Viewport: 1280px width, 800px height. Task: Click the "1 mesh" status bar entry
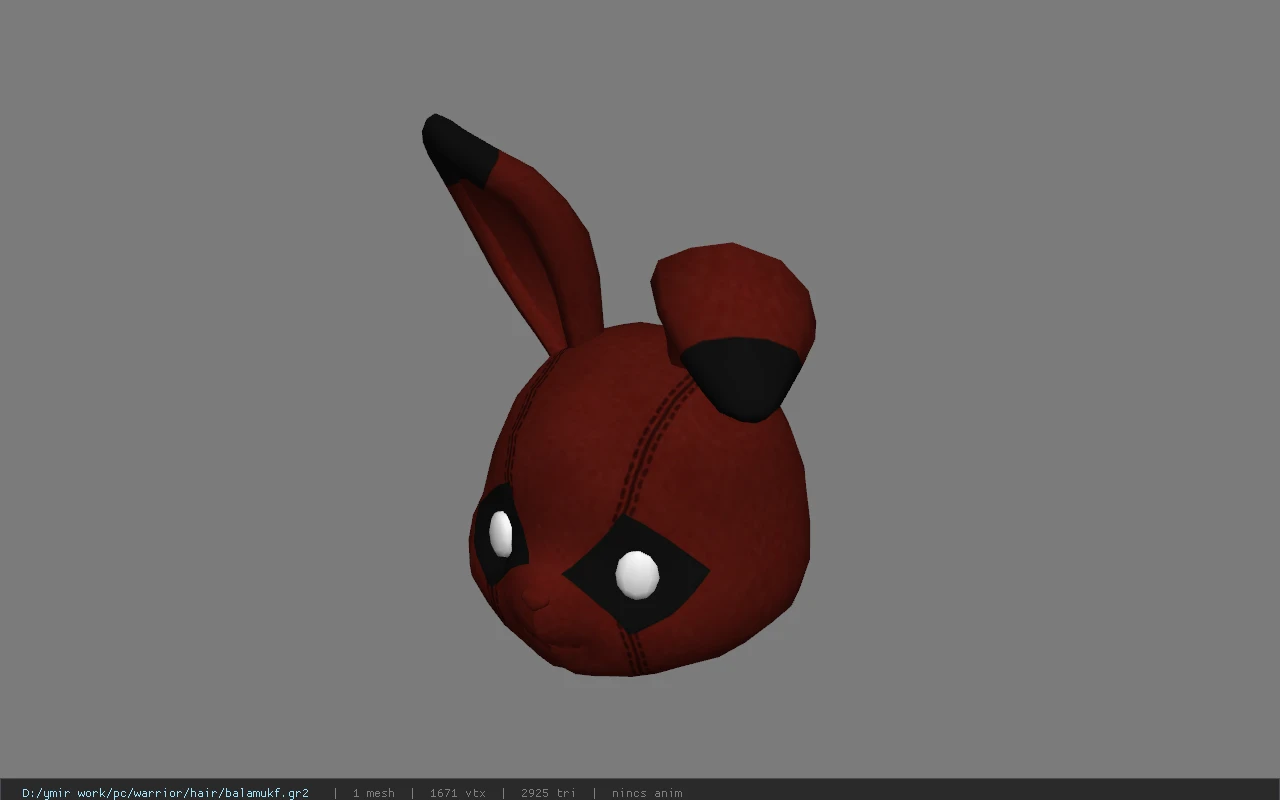pos(373,793)
